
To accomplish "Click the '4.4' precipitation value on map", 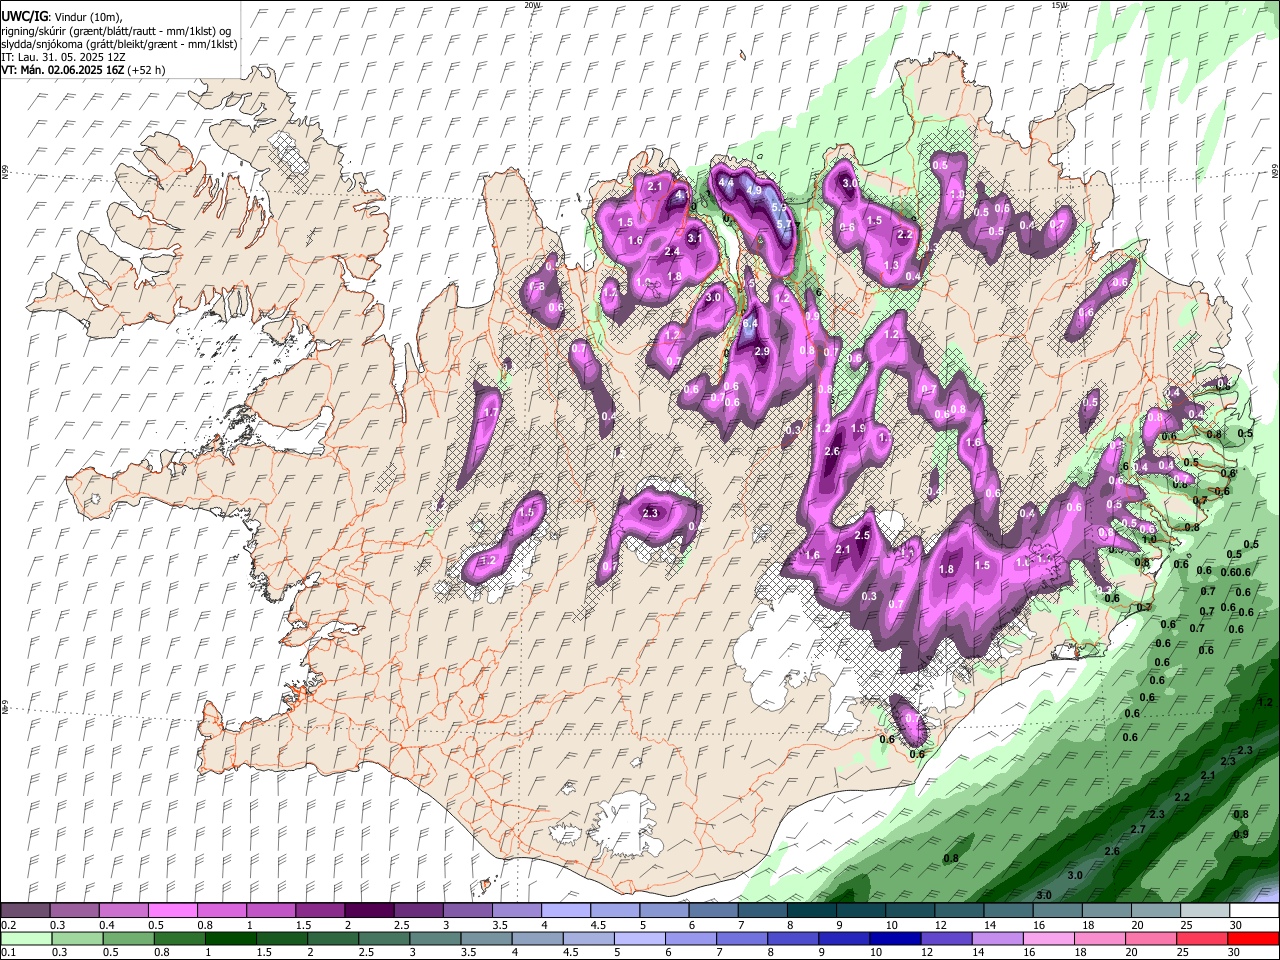I will click(727, 183).
